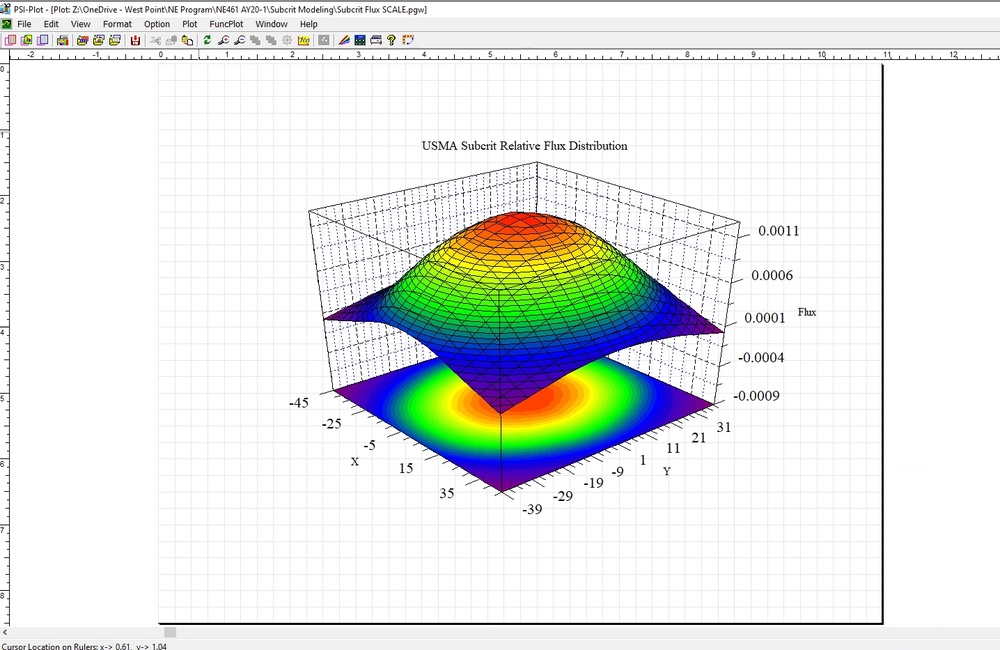Open the Option menu

157,23
